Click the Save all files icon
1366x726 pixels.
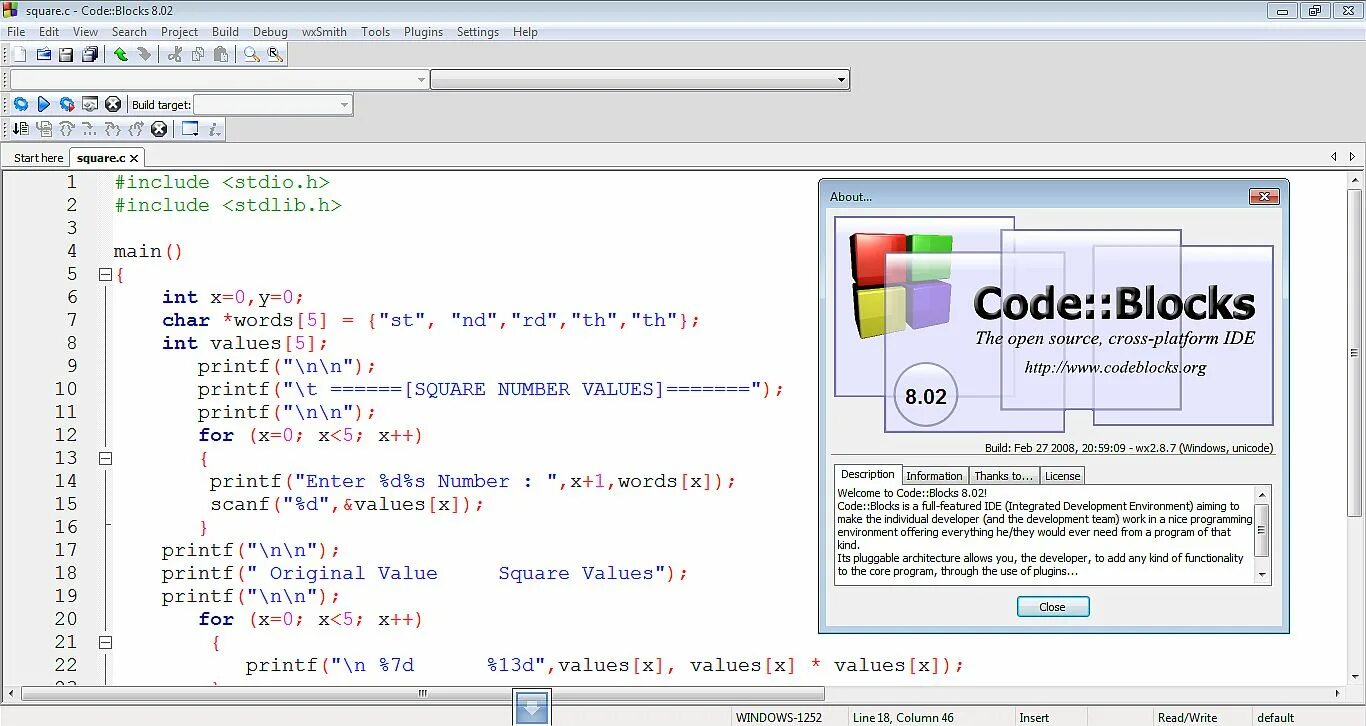90,55
